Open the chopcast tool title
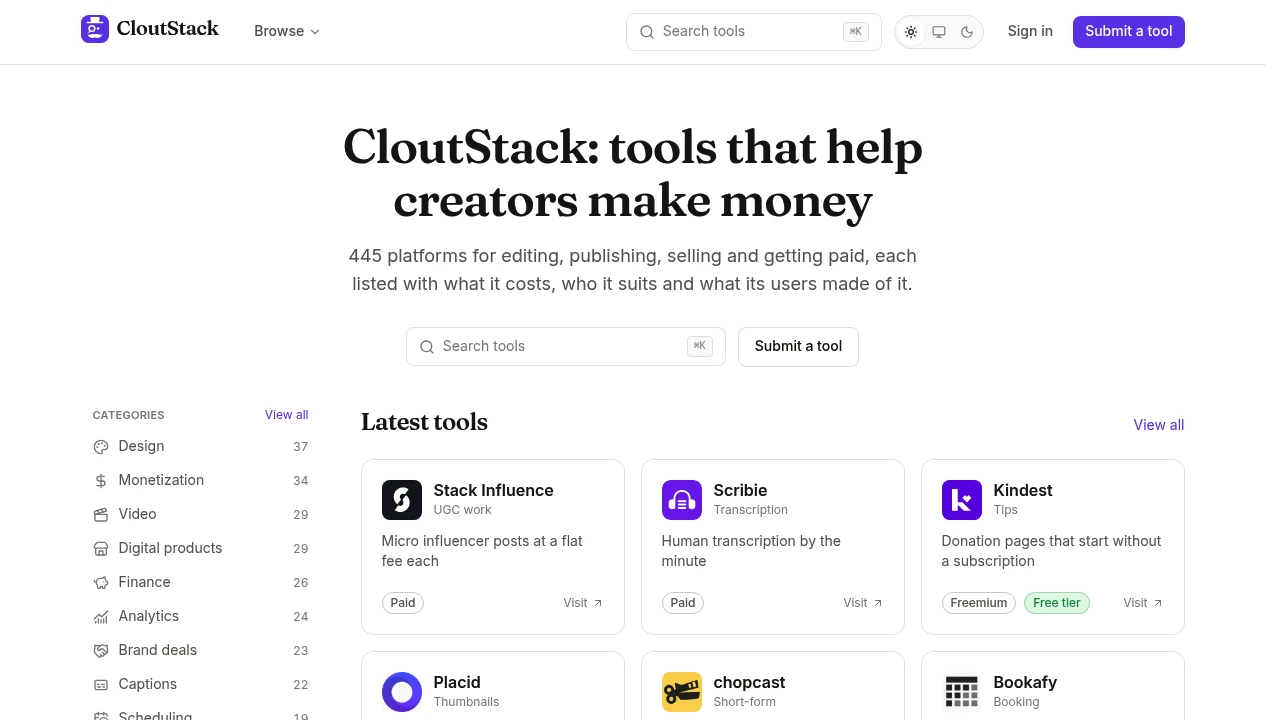Viewport: 1280px width, 720px height. [x=749, y=682]
